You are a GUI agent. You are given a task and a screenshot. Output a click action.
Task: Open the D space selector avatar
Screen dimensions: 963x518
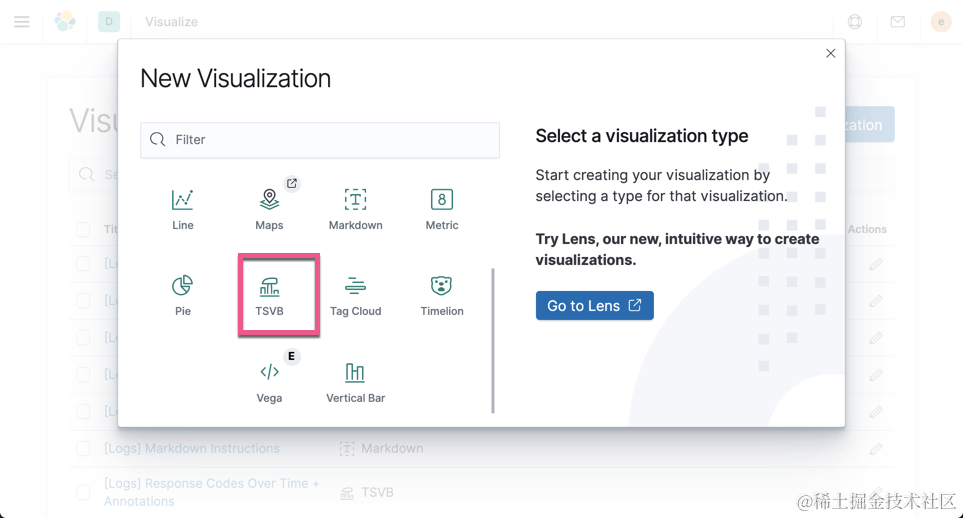click(109, 22)
